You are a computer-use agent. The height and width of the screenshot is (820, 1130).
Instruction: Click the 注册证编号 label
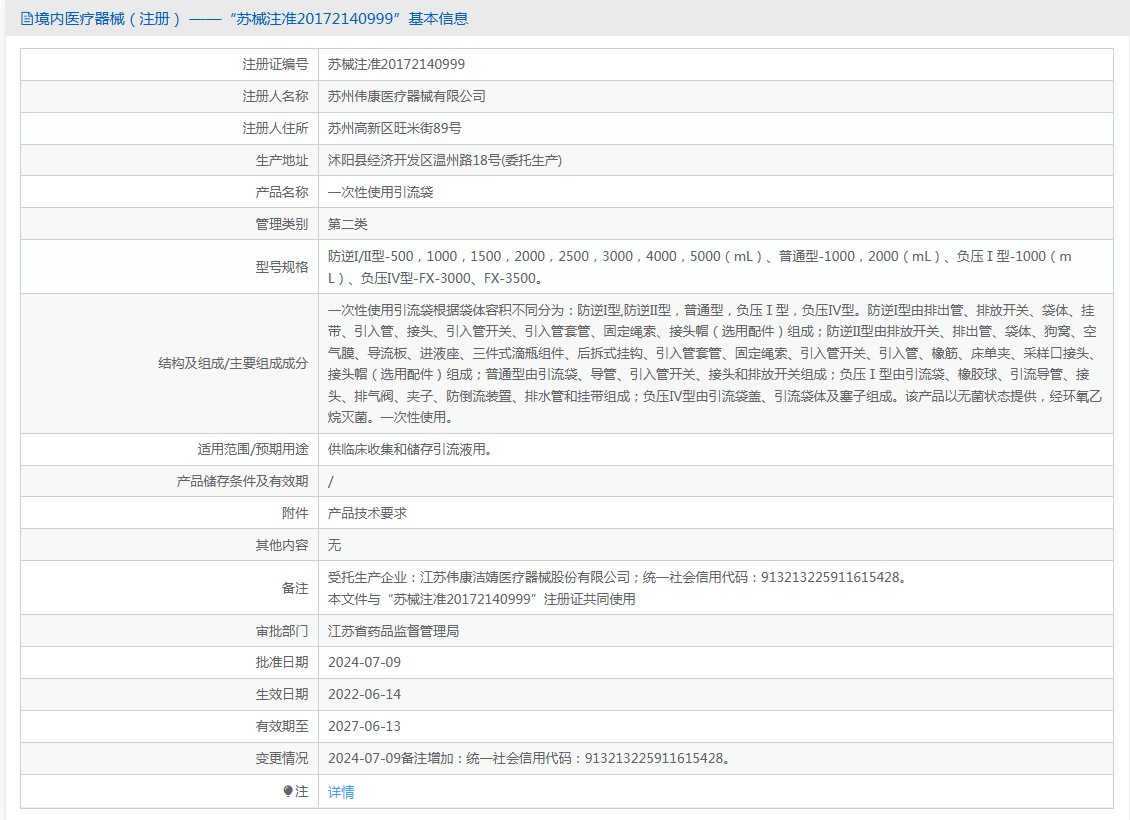point(275,64)
